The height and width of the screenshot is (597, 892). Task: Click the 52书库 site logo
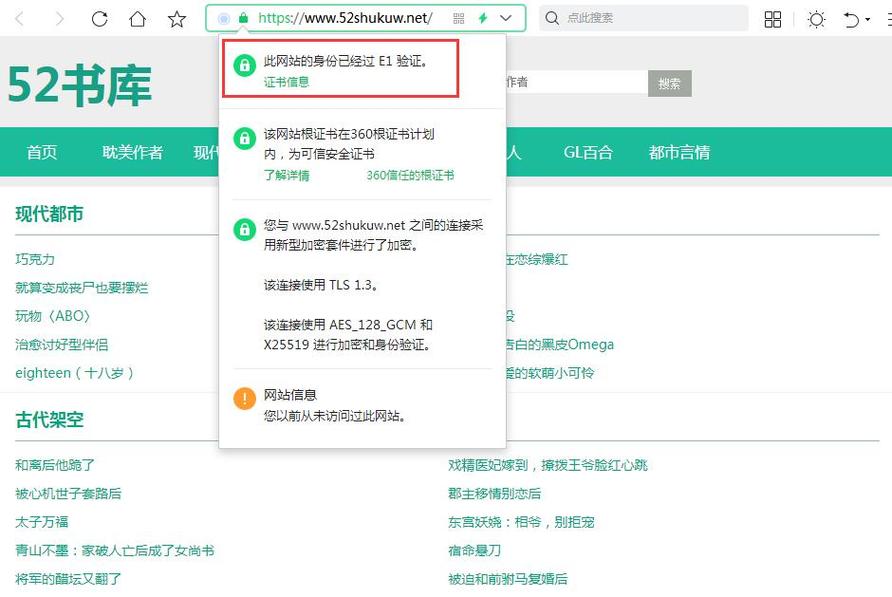pos(80,85)
